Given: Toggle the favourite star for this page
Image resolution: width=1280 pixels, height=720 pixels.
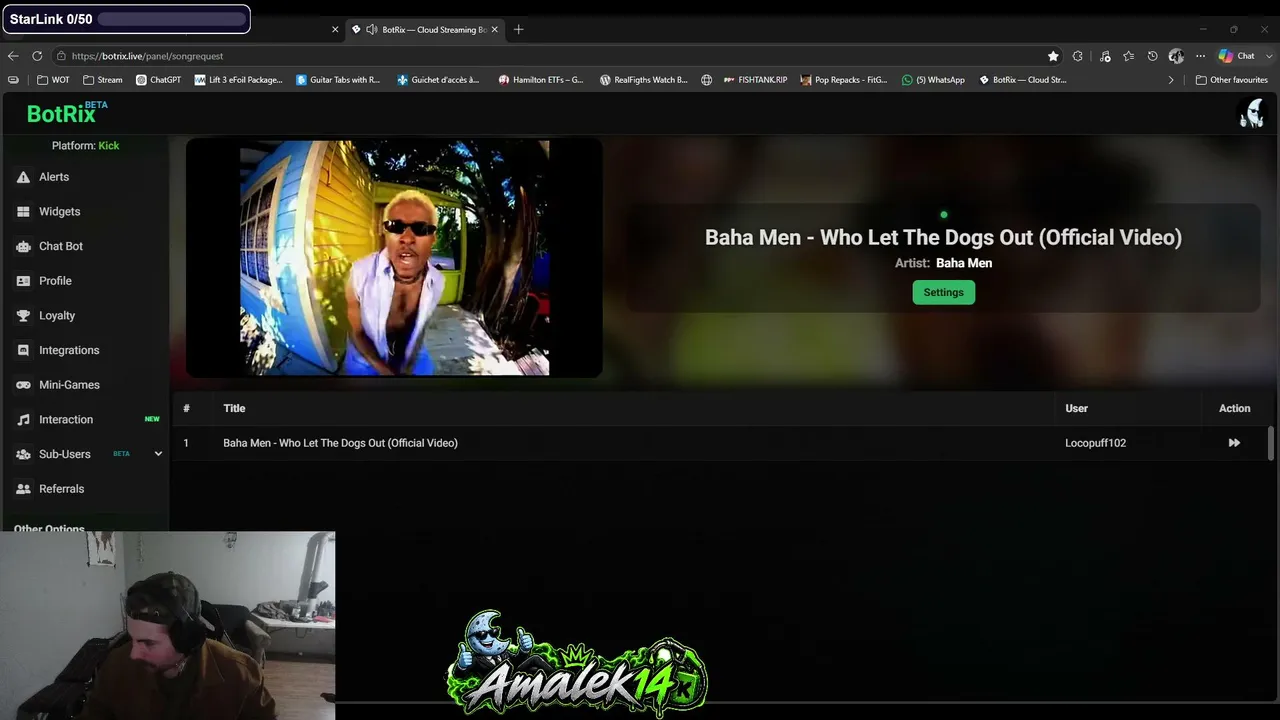Looking at the screenshot, I should pos(1053,56).
